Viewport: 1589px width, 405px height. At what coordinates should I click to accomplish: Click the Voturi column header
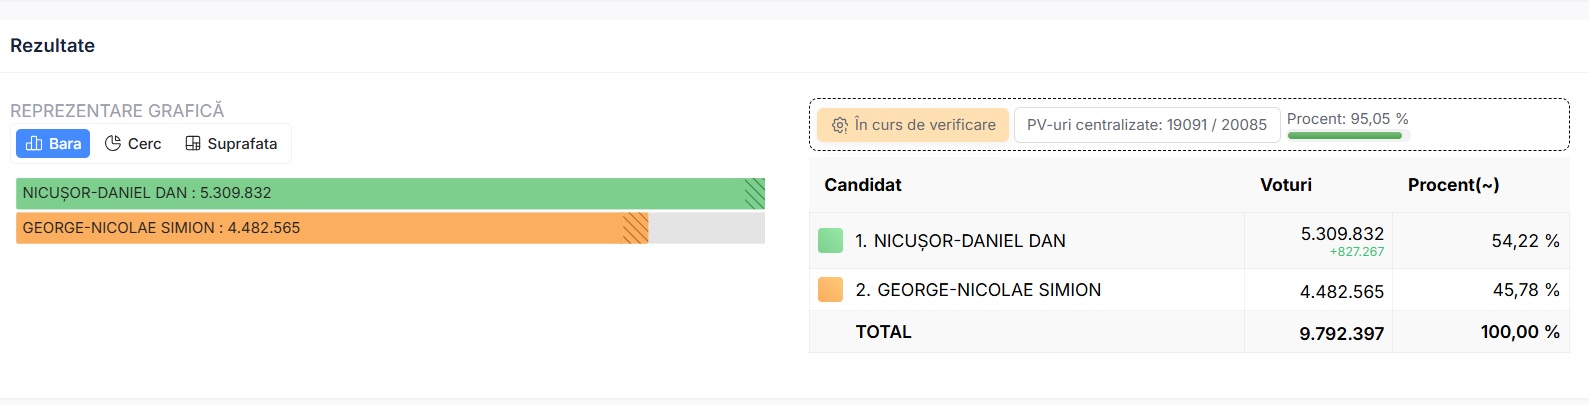coord(1286,185)
